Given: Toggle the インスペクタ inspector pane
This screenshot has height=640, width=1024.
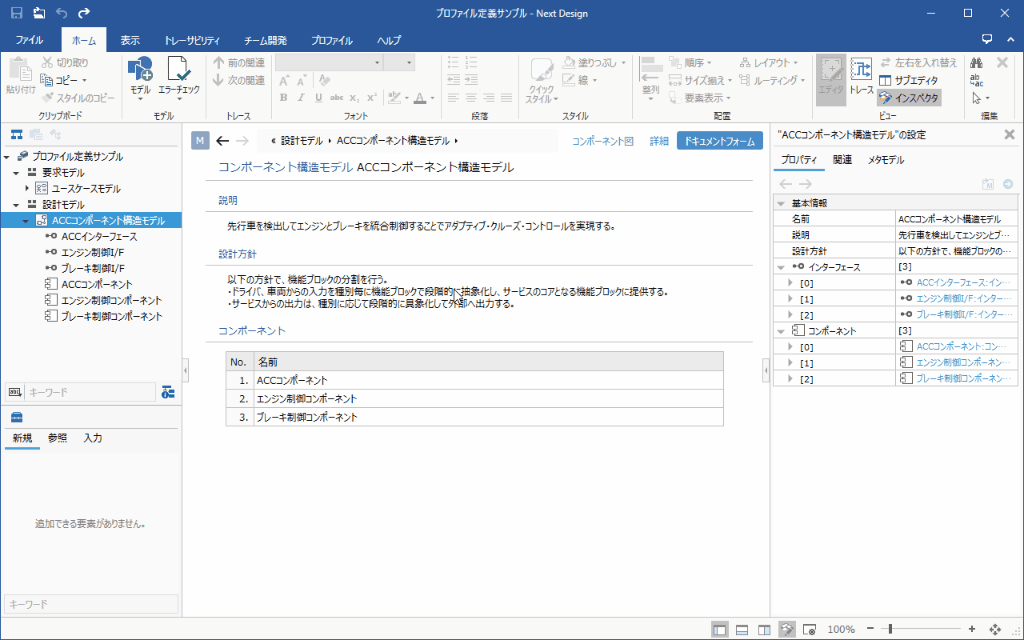Looking at the screenshot, I should pos(909,98).
